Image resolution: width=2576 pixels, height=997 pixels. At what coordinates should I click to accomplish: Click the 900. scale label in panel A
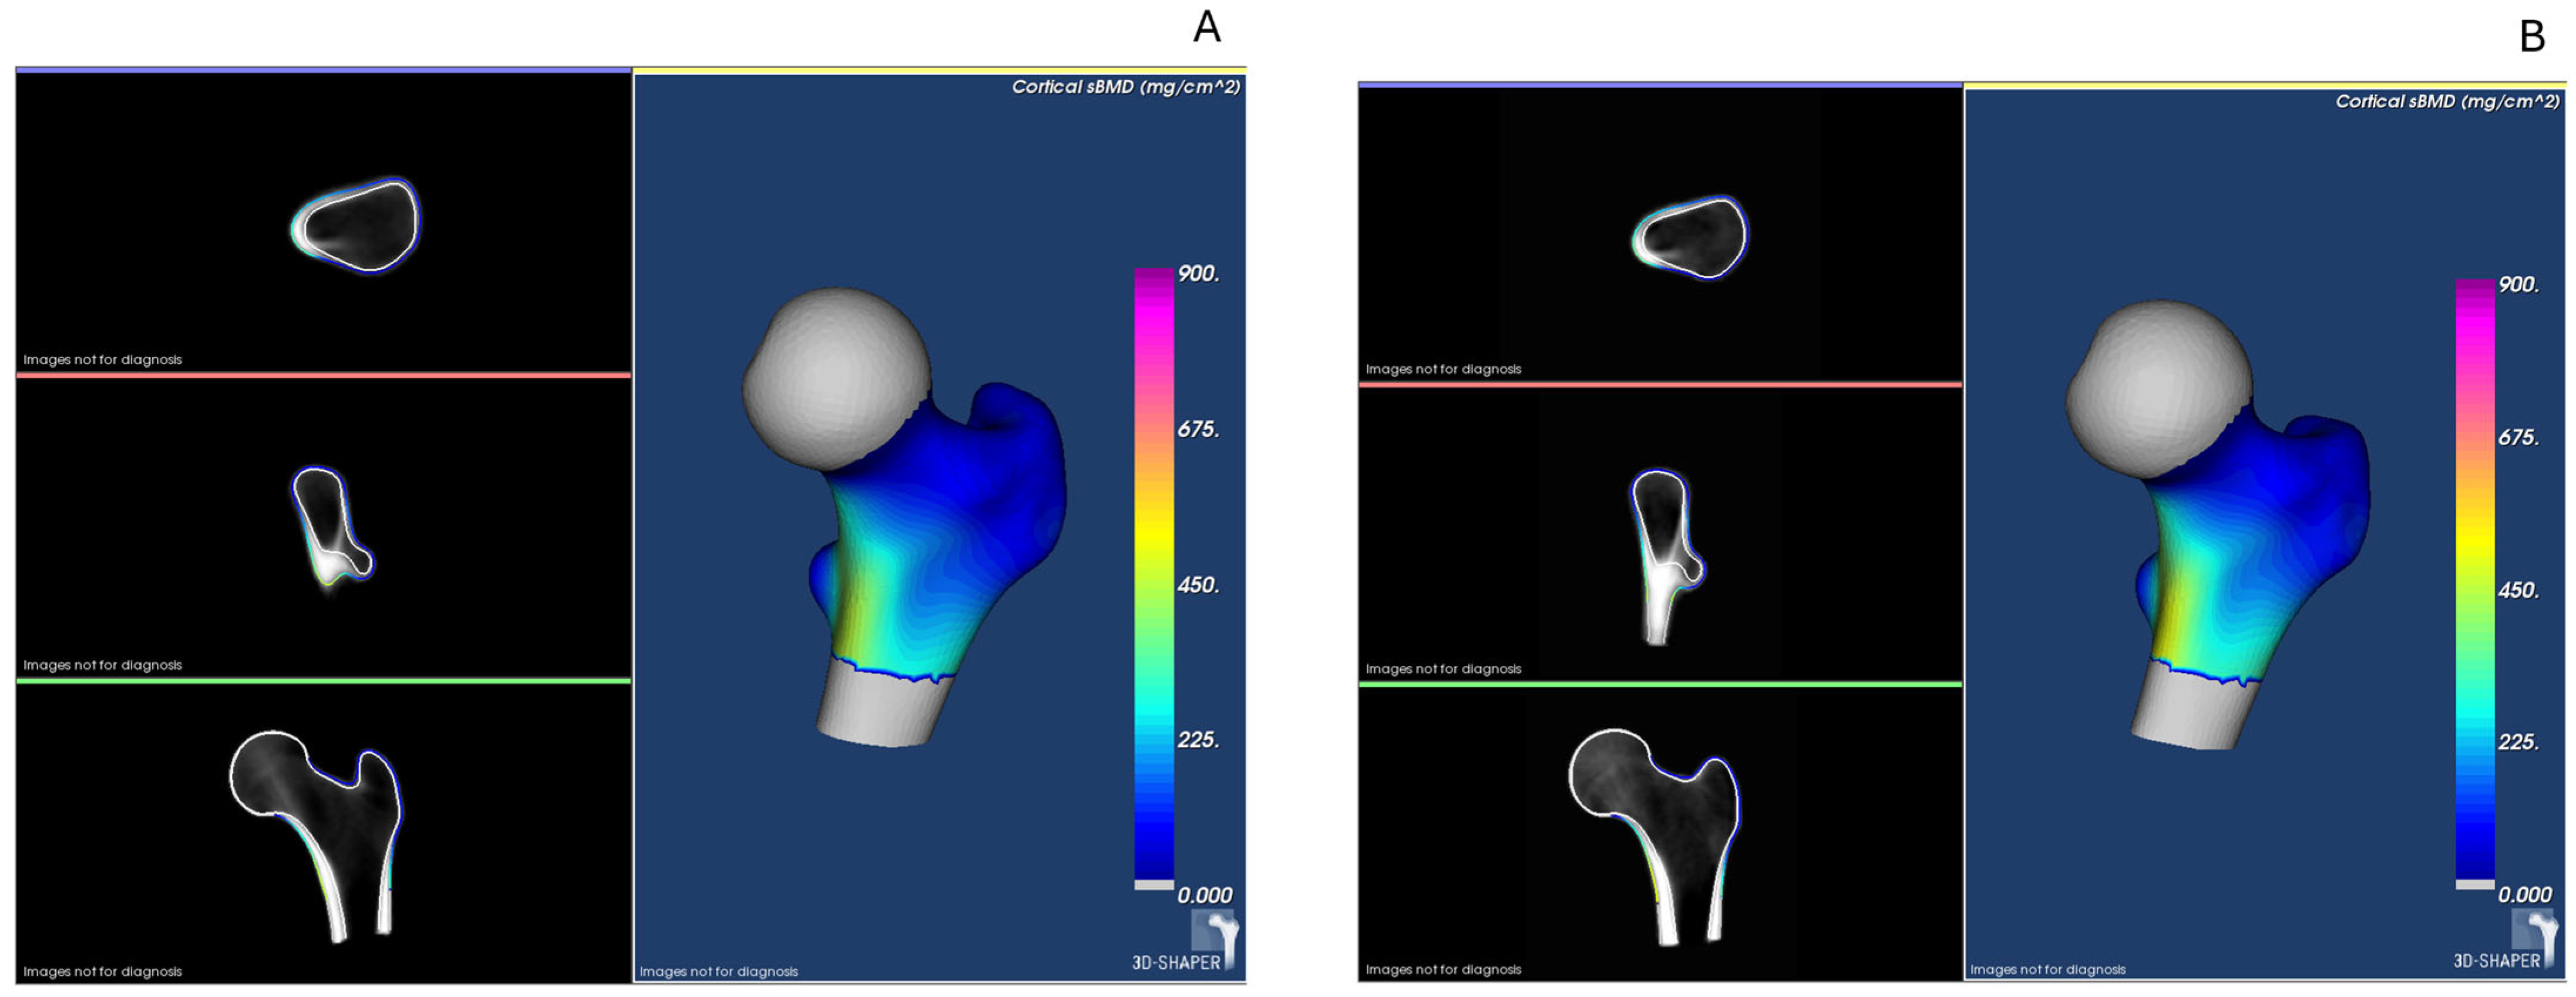pos(1198,273)
